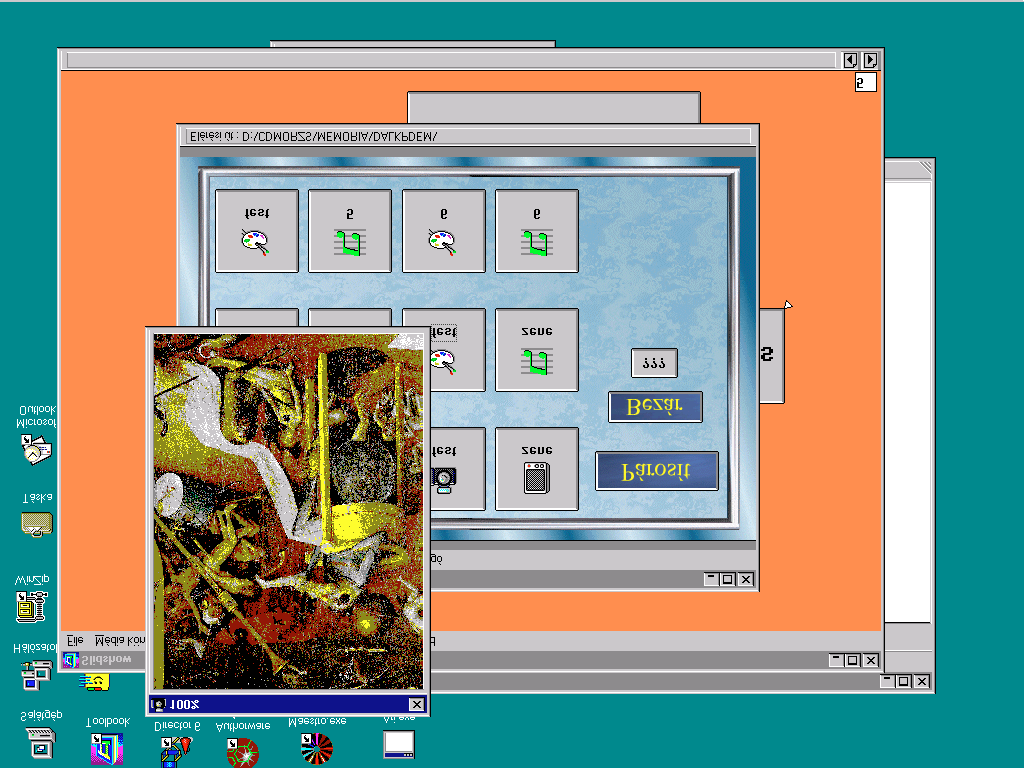Click the Slideshow window title icon
This screenshot has width=1024, height=768.
coord(71,660)
